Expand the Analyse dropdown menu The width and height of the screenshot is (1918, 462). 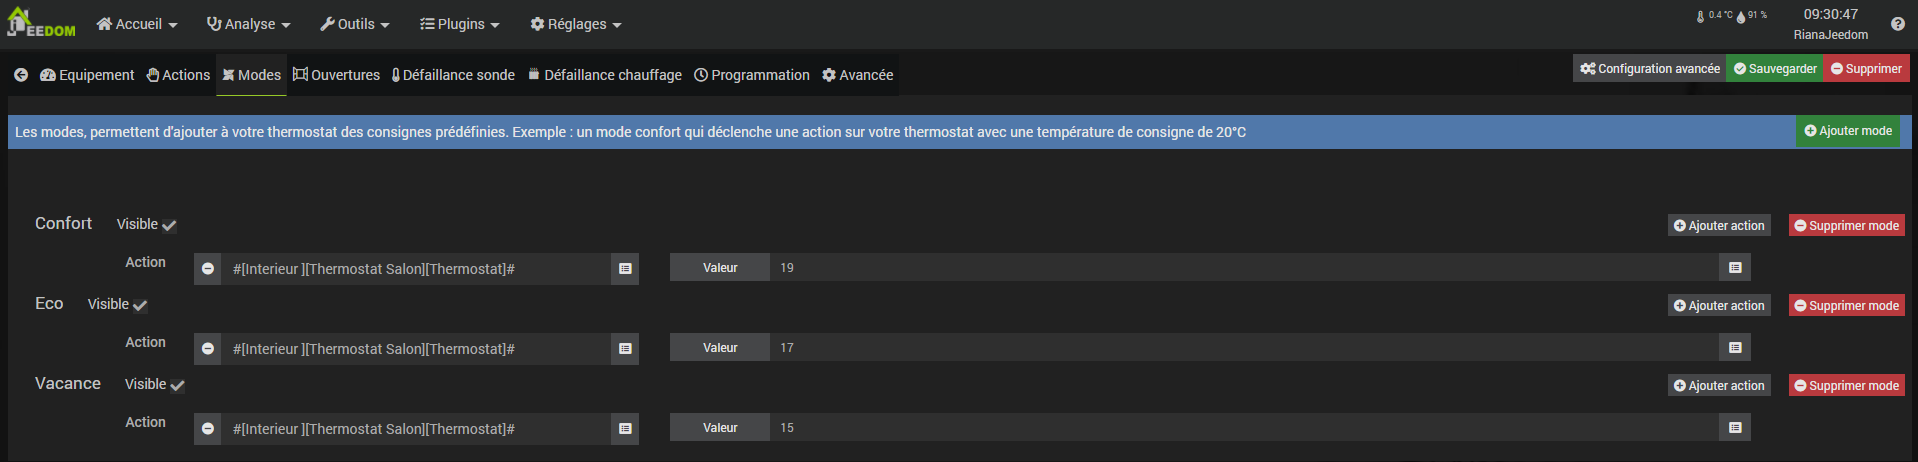[x=248, y=24]
